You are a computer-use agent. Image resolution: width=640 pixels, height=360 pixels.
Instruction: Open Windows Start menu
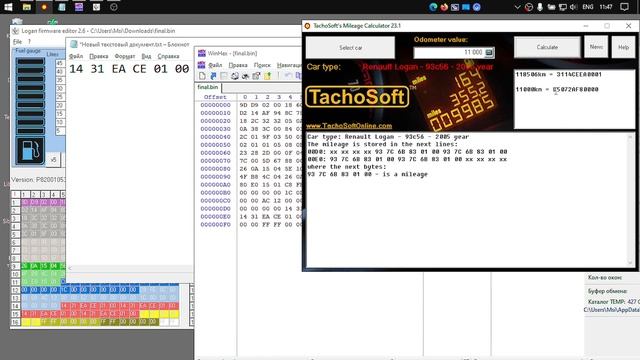coord(8,7)
